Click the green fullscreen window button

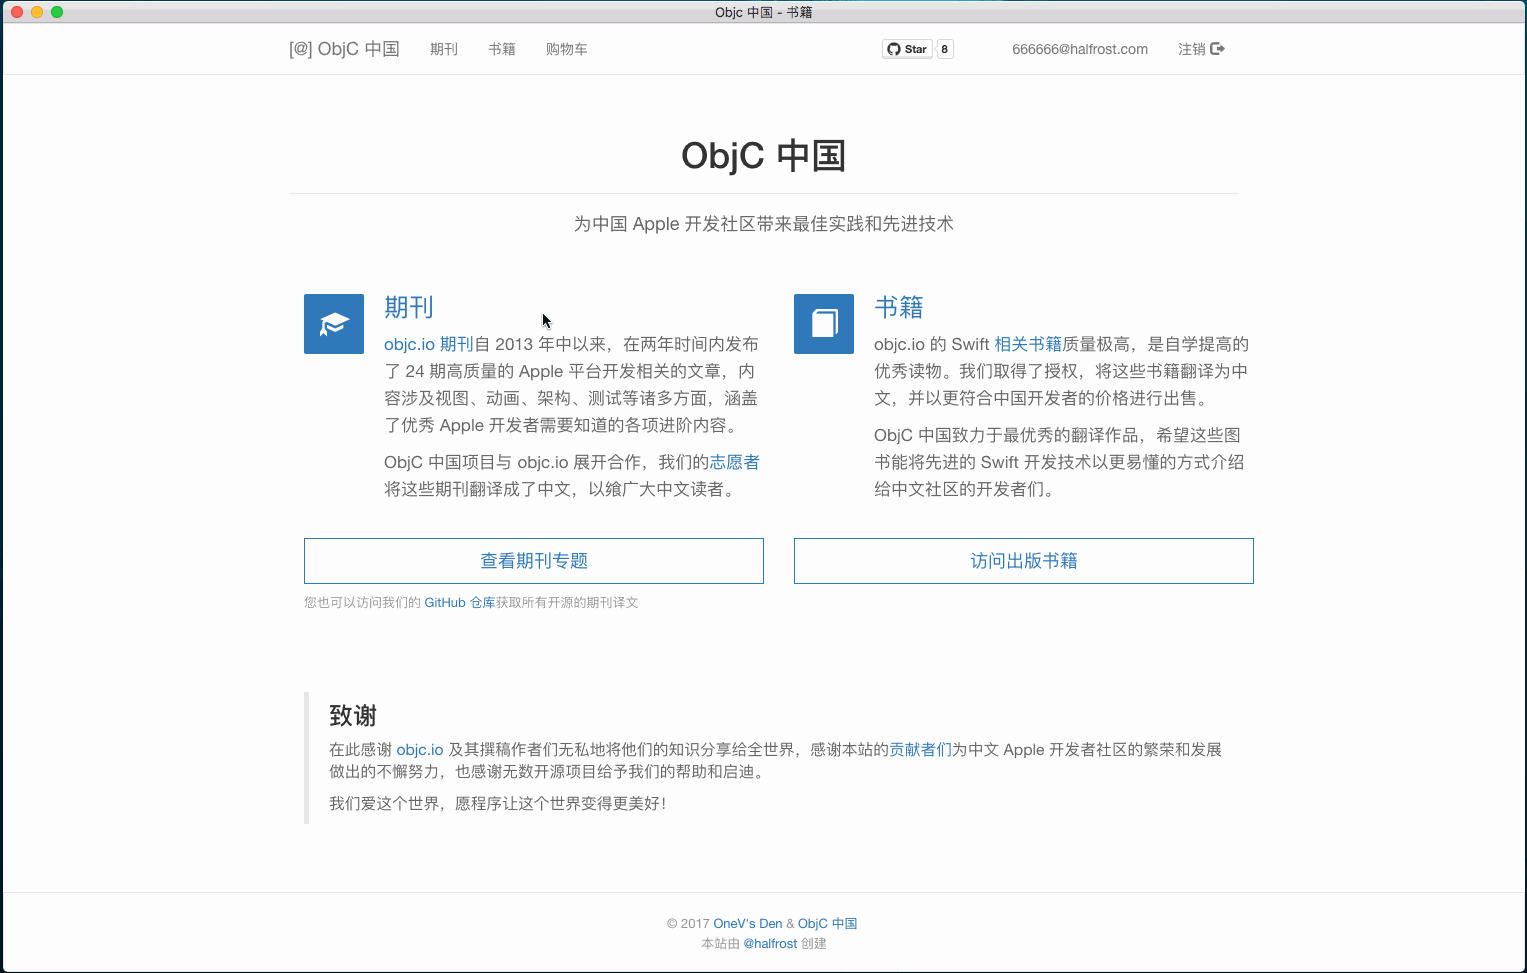point(57,12)
